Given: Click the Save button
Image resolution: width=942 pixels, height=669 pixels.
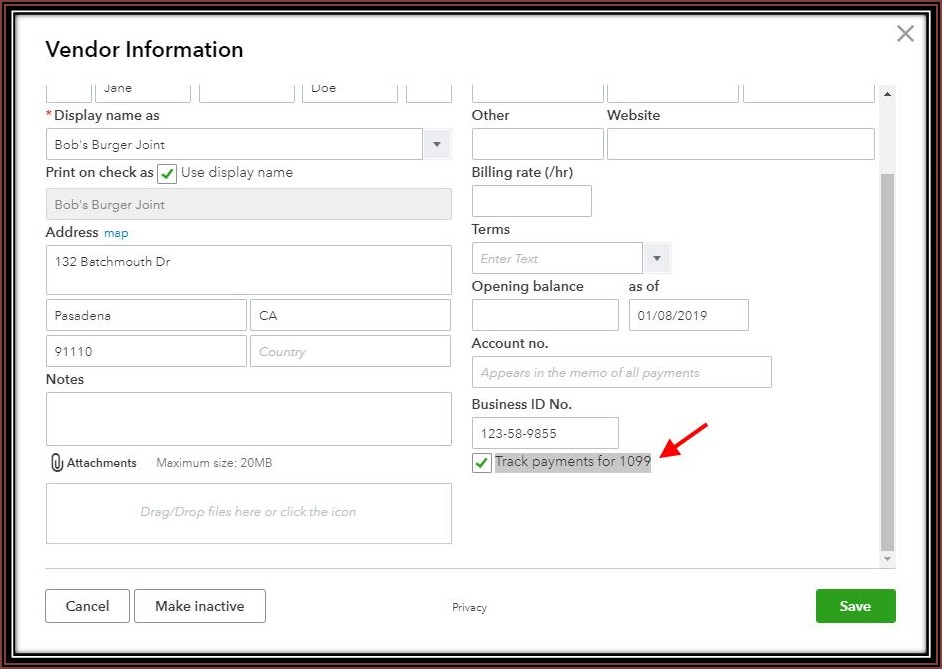Looking at the screenshot, I should 855,606.
